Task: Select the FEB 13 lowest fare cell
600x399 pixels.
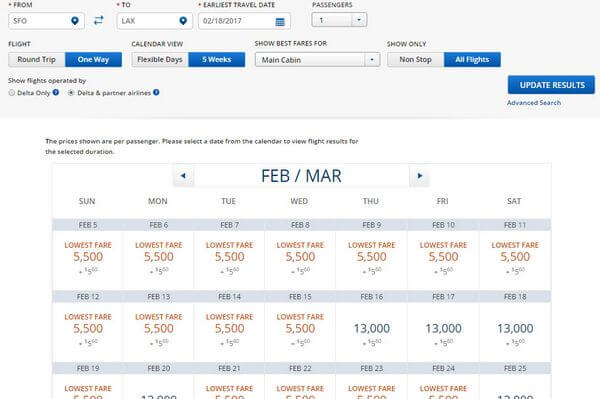Action: point(158,331)
